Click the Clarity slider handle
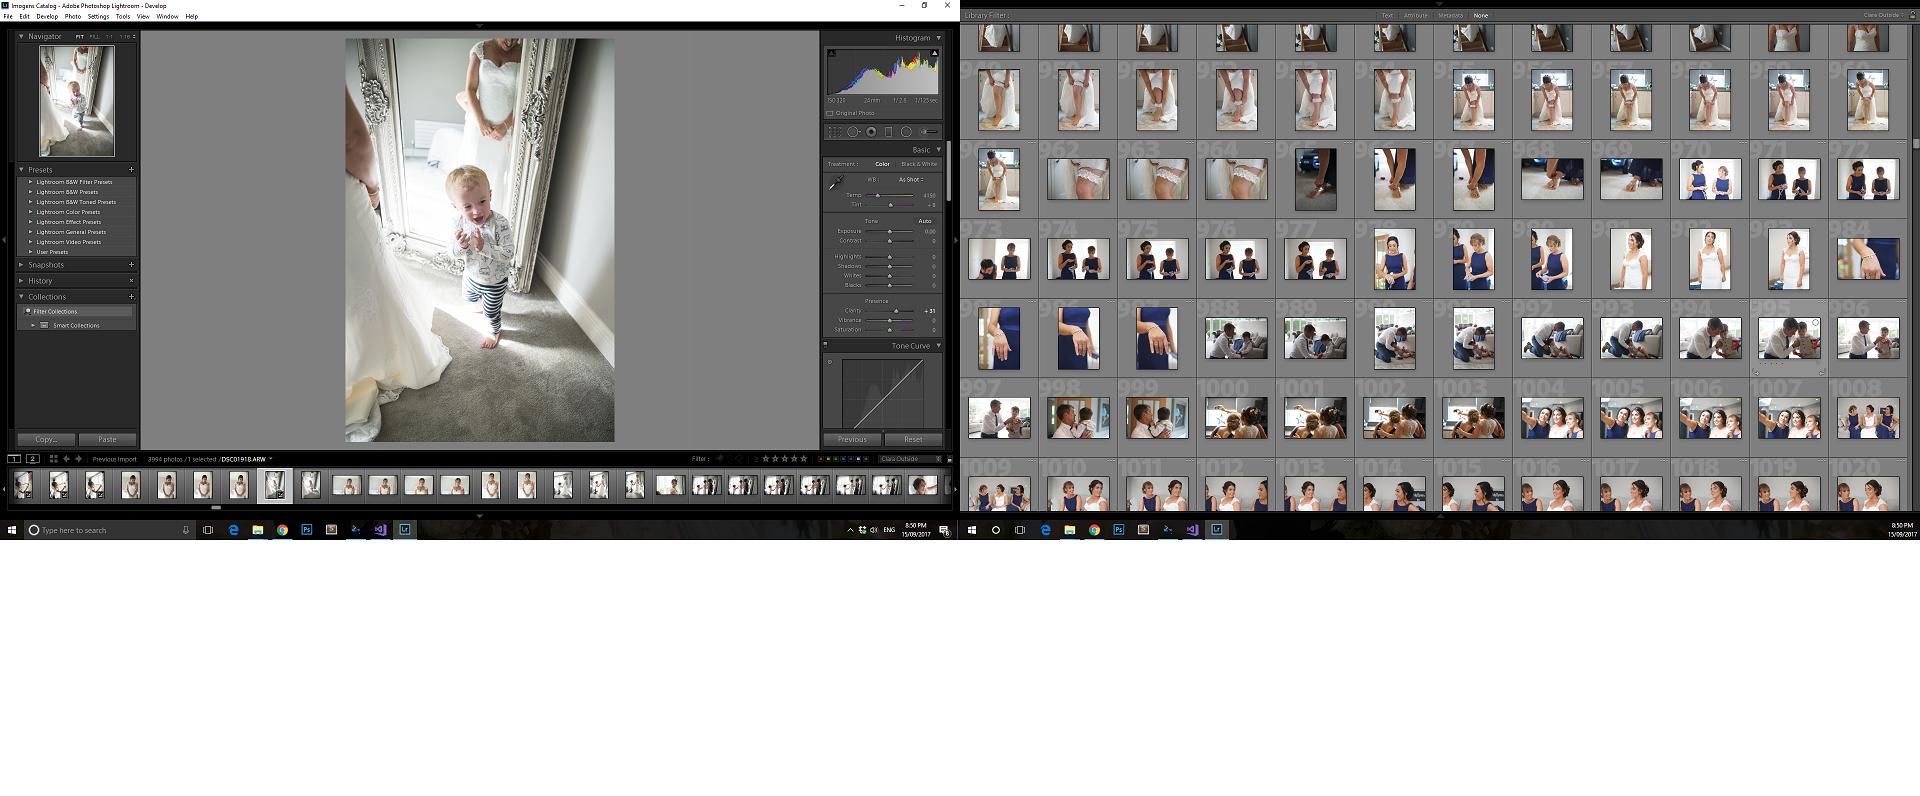This screenshot has width=1920, height=796. (896, 311)
